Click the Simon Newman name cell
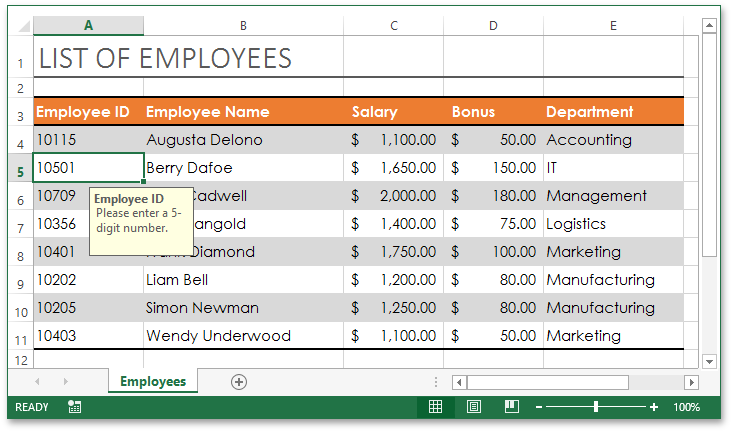This screenshot has height=434, width=734. coord(243,308)
